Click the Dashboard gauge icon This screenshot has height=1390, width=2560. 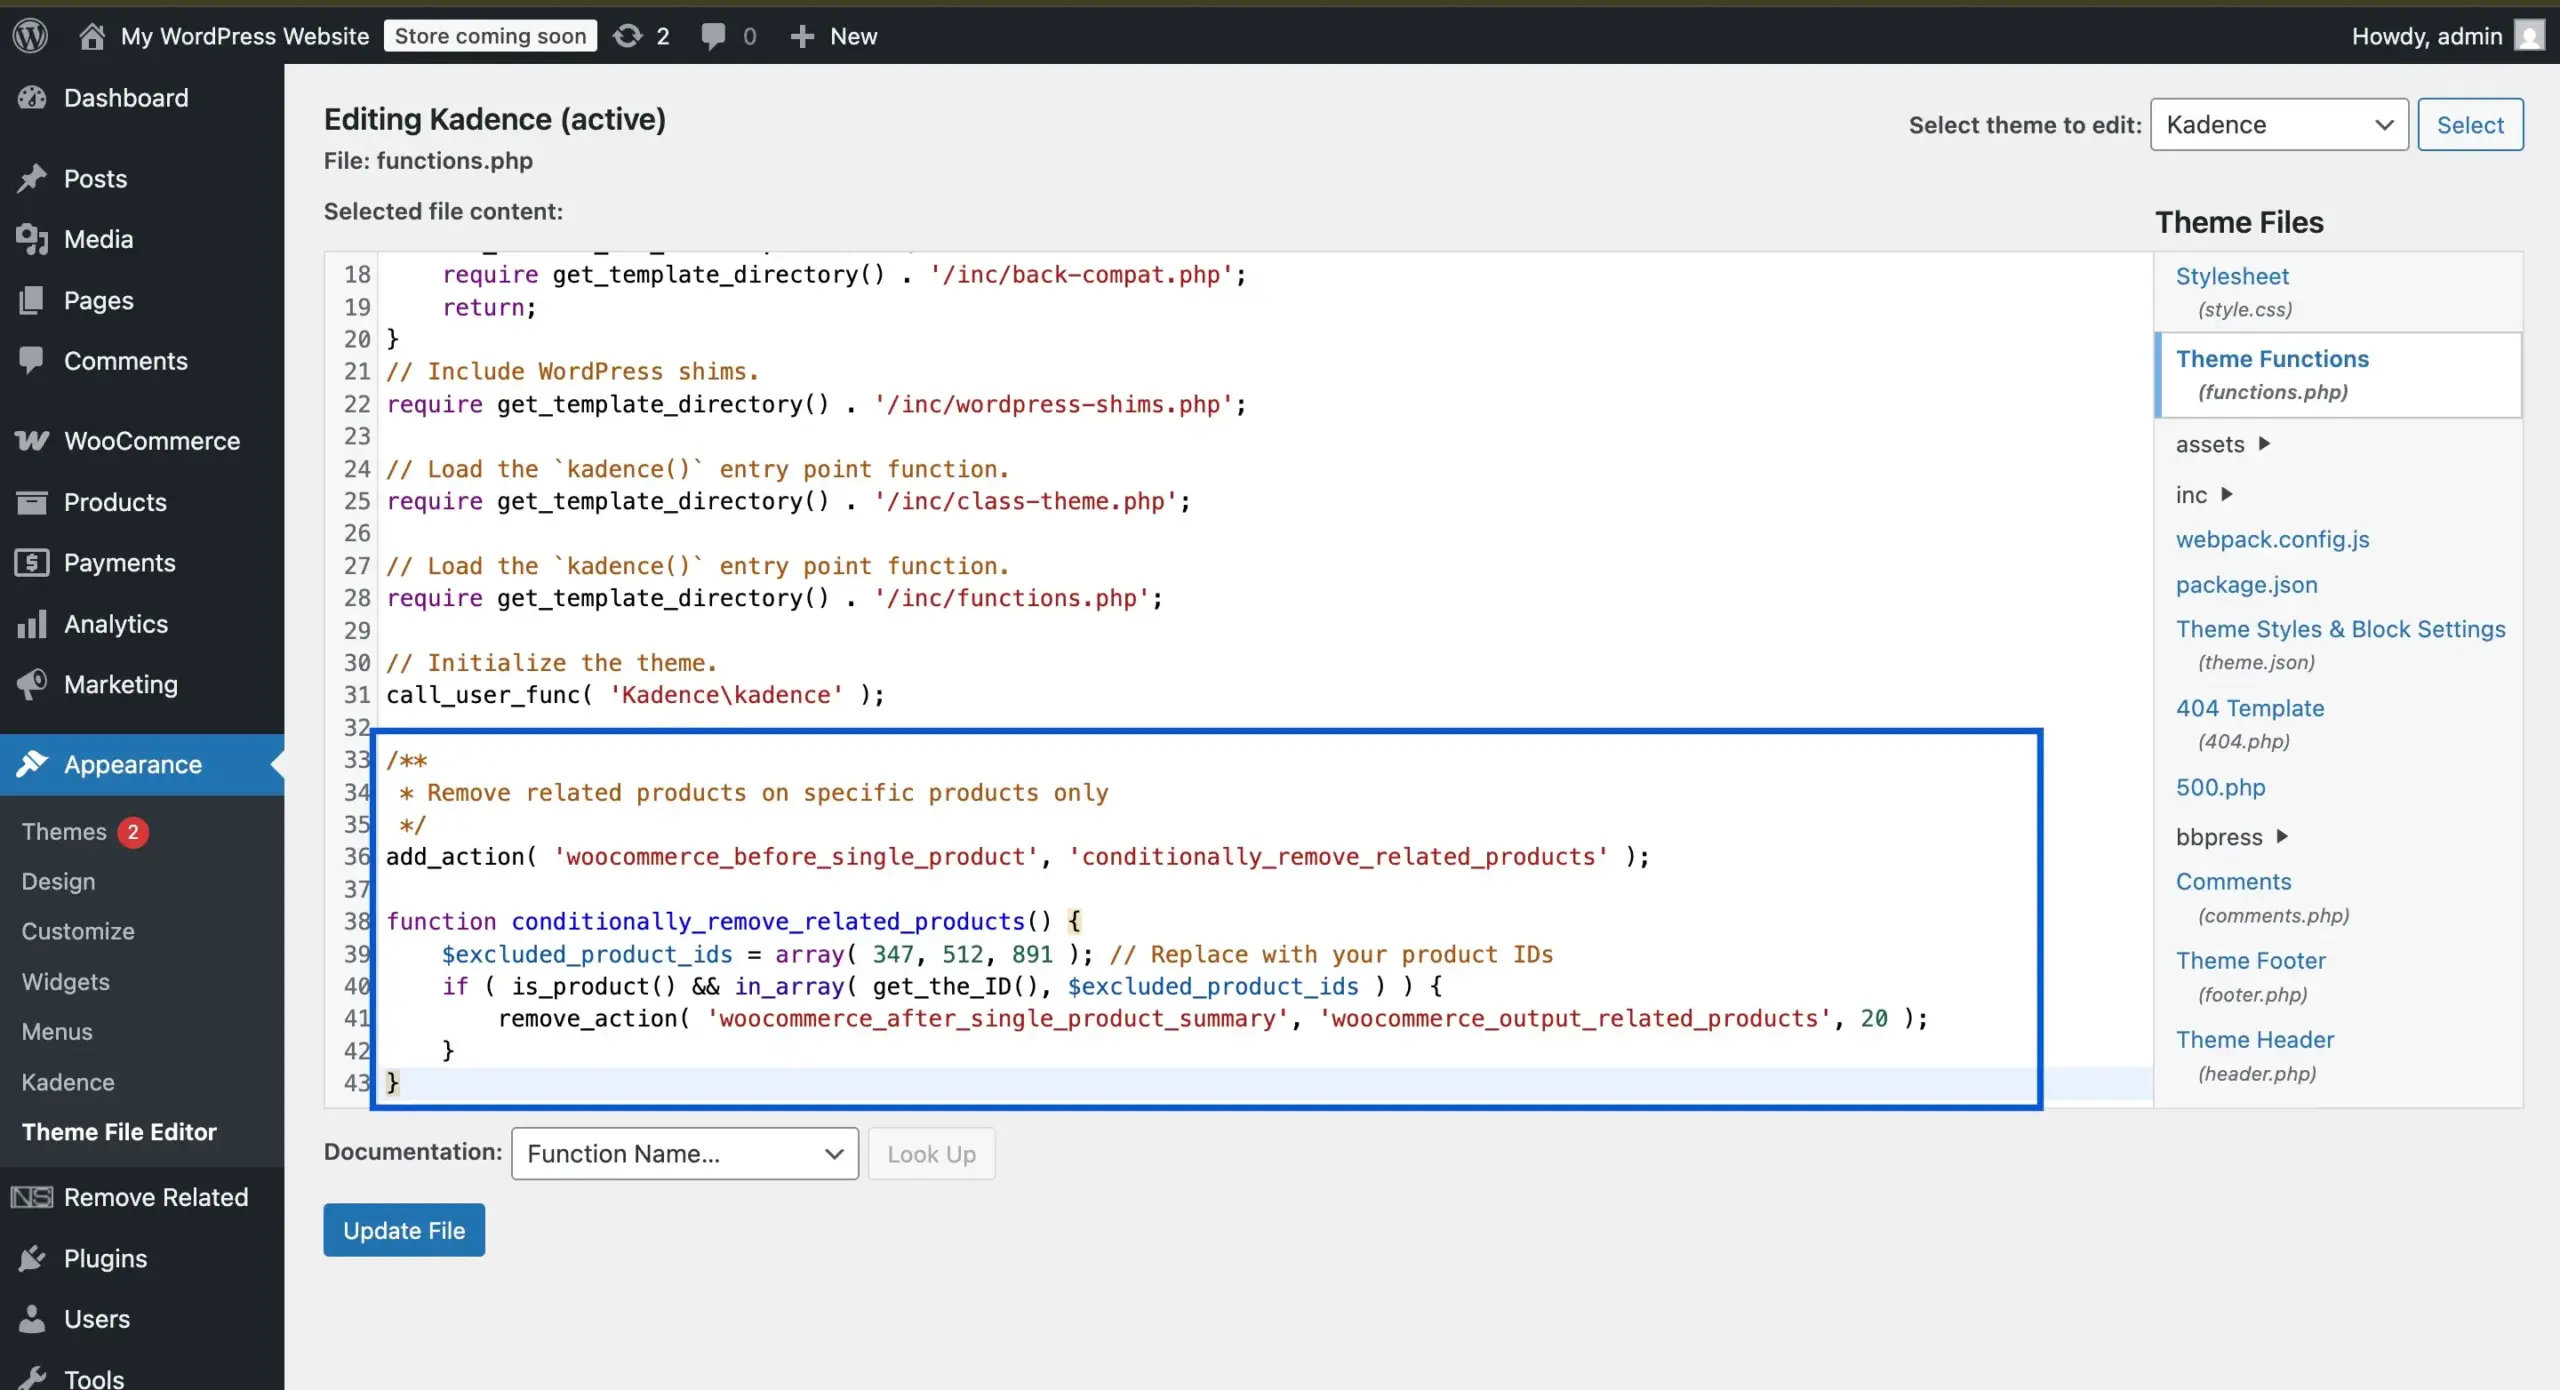(x=32, y=97)
